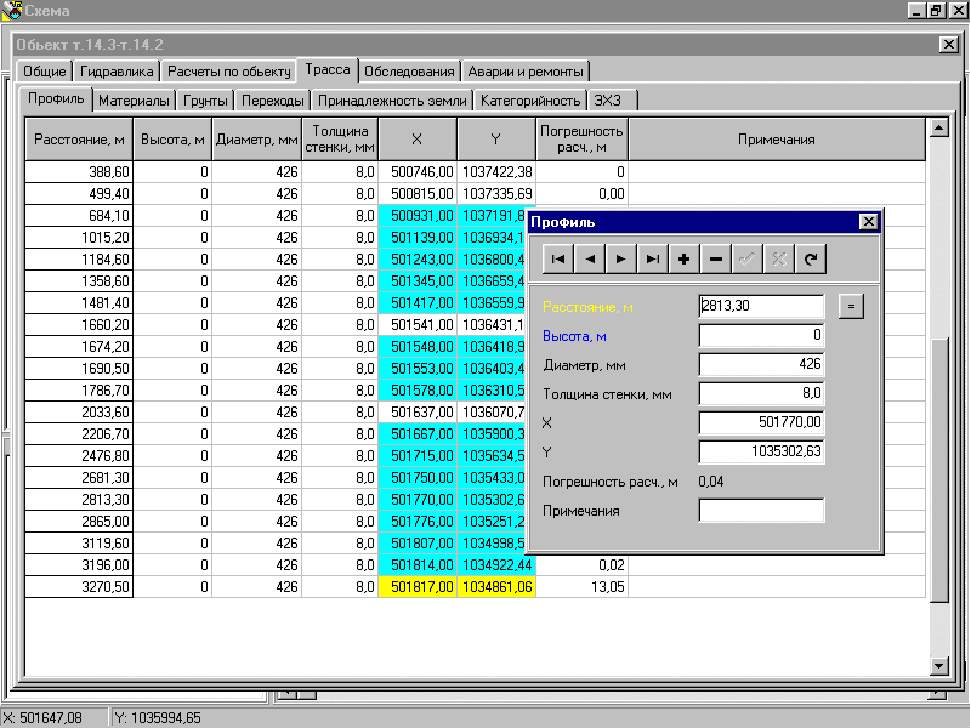Go to previous record in Профиль dialog
Viewport: 970px width, 728px height.
[x=590, y=259]
